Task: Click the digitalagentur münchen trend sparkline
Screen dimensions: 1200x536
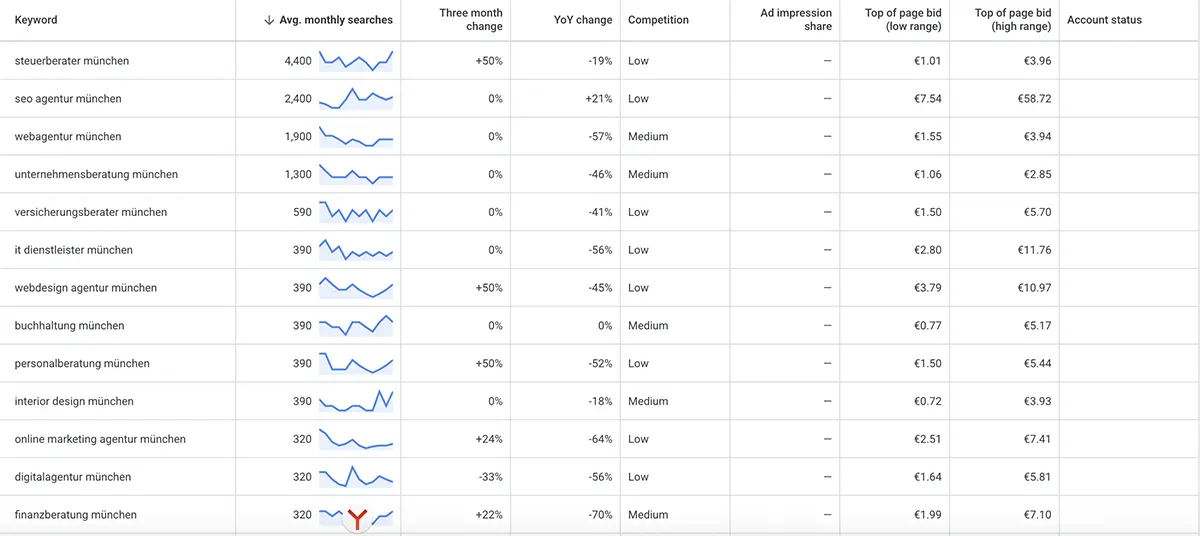Action: (356, 477)
